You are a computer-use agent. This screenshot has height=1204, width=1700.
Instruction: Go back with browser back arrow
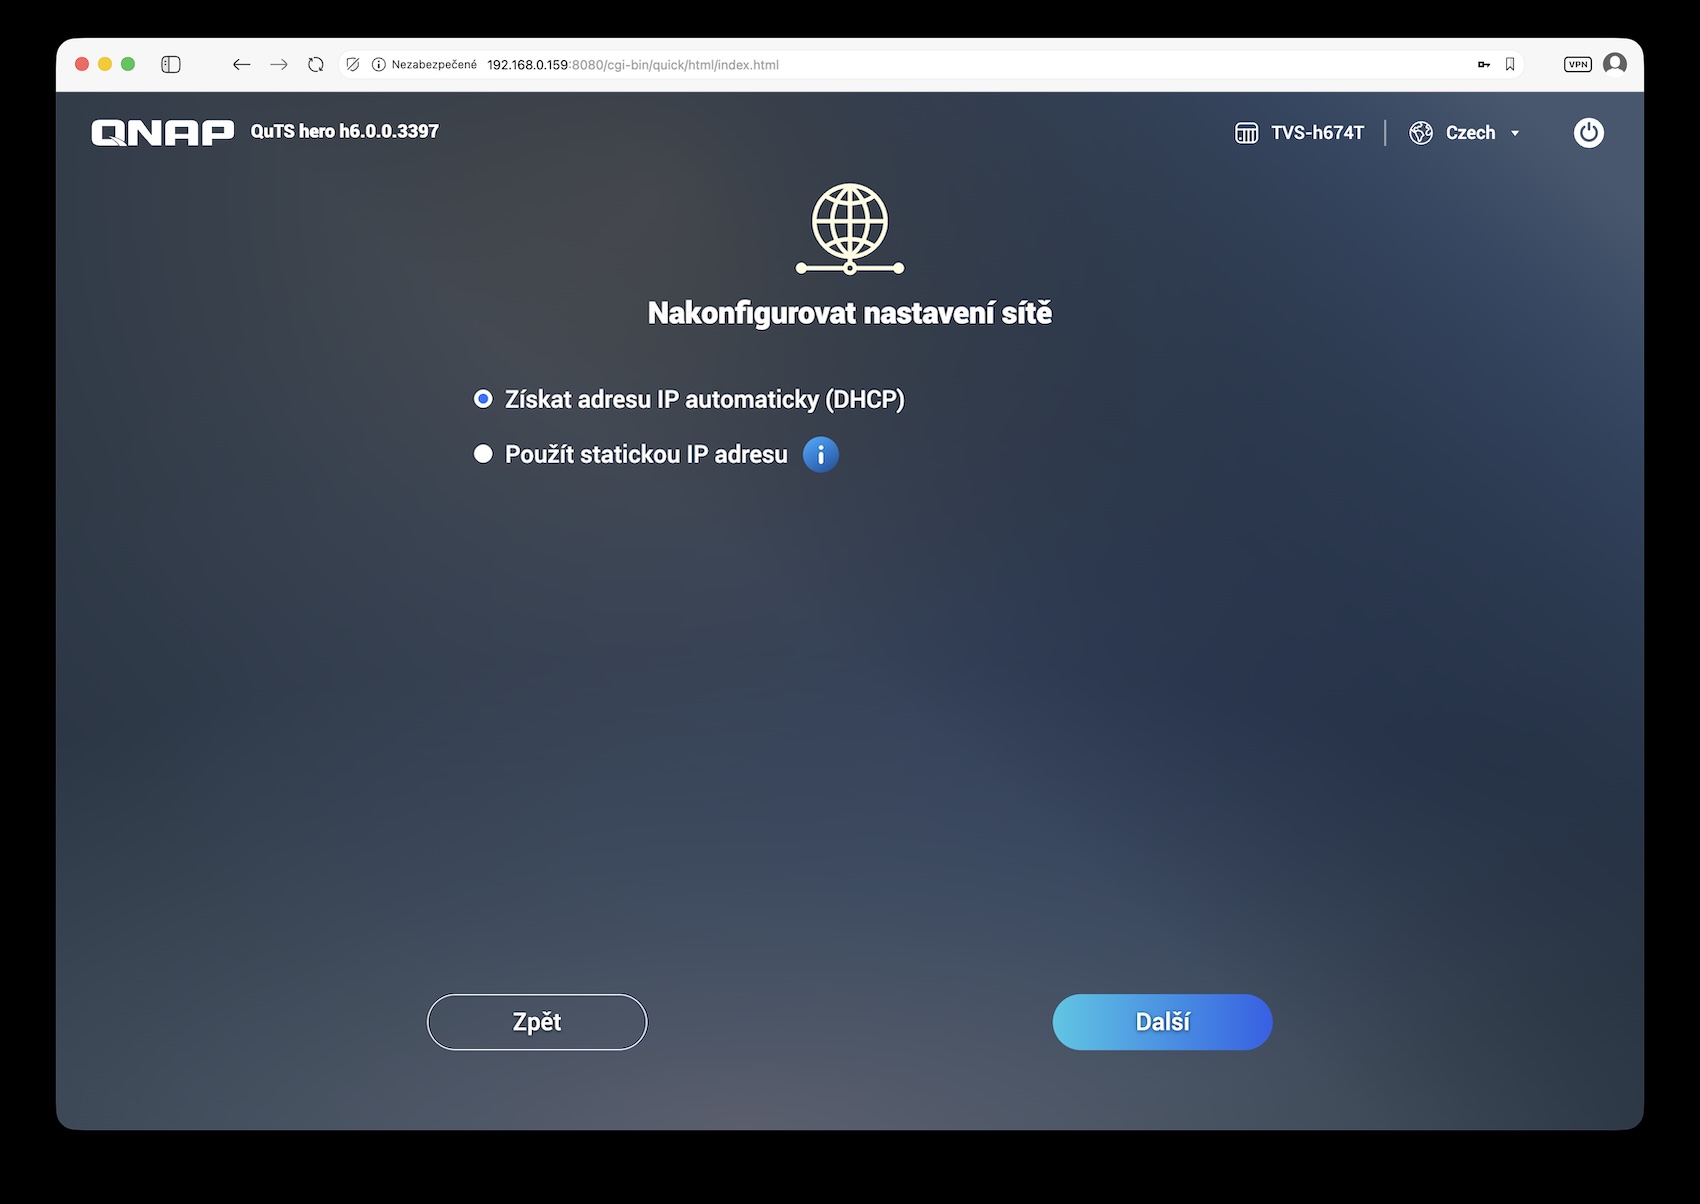(241, 64)
